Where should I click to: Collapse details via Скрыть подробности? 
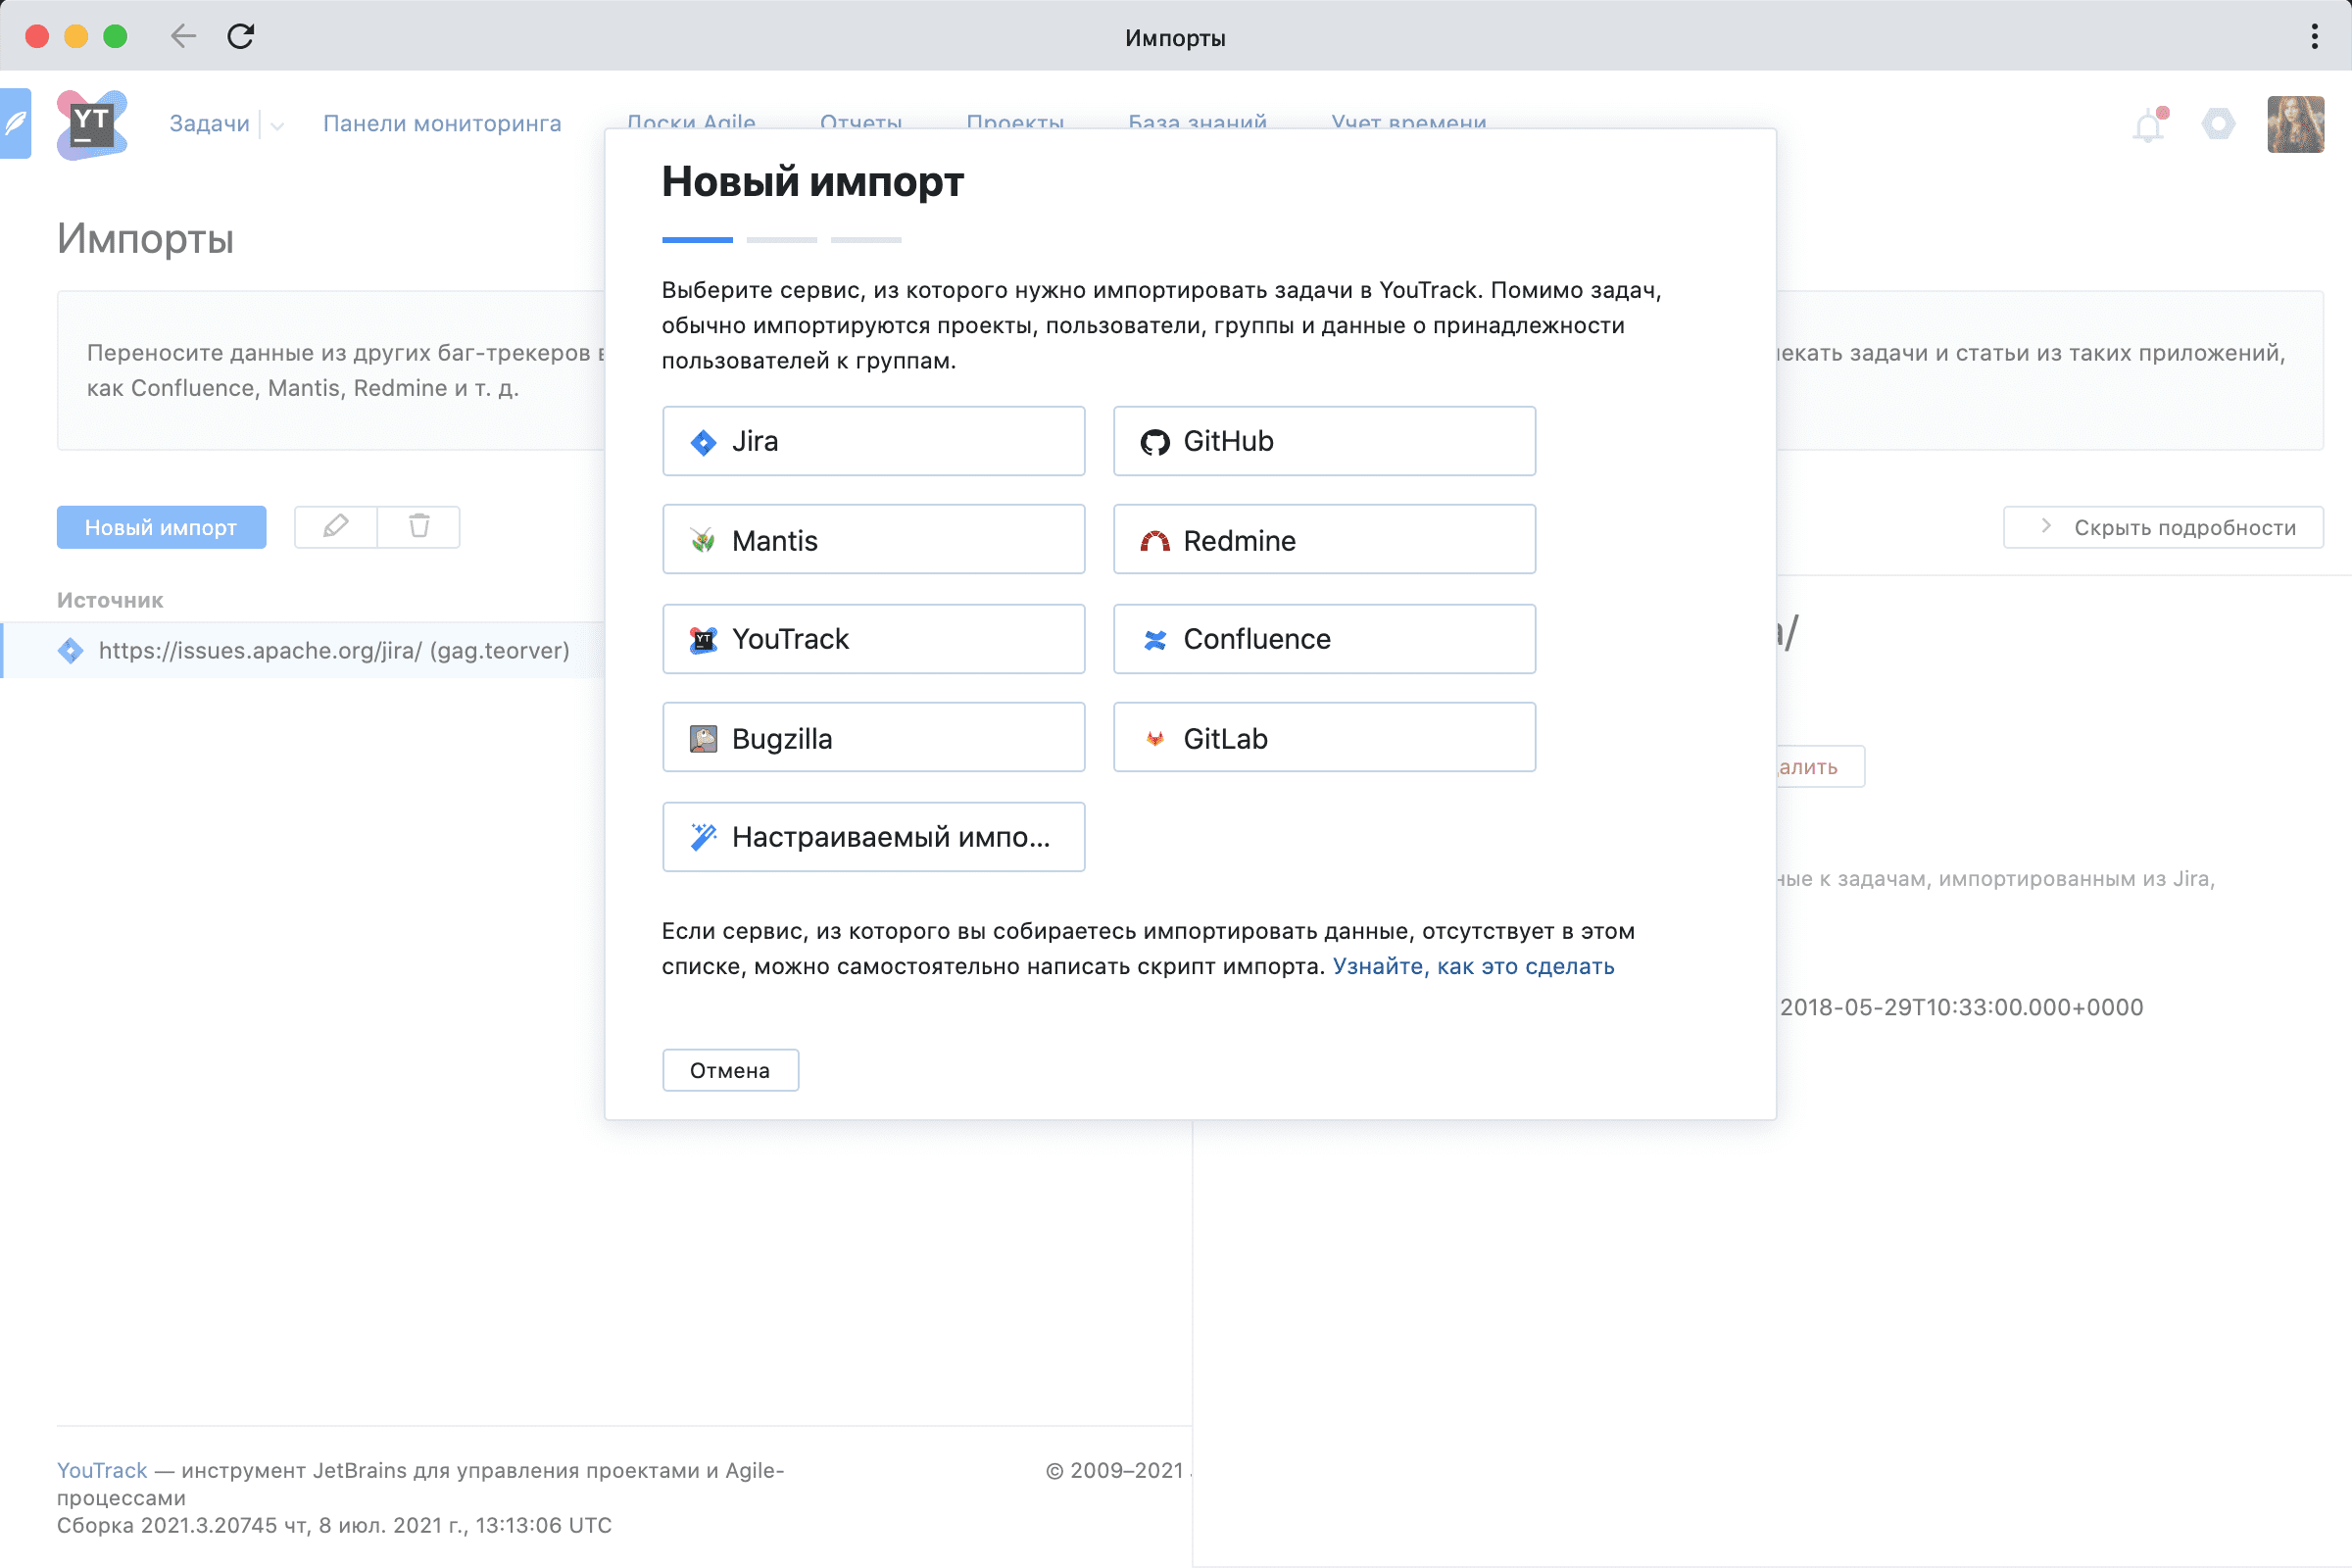point(2163,527)
